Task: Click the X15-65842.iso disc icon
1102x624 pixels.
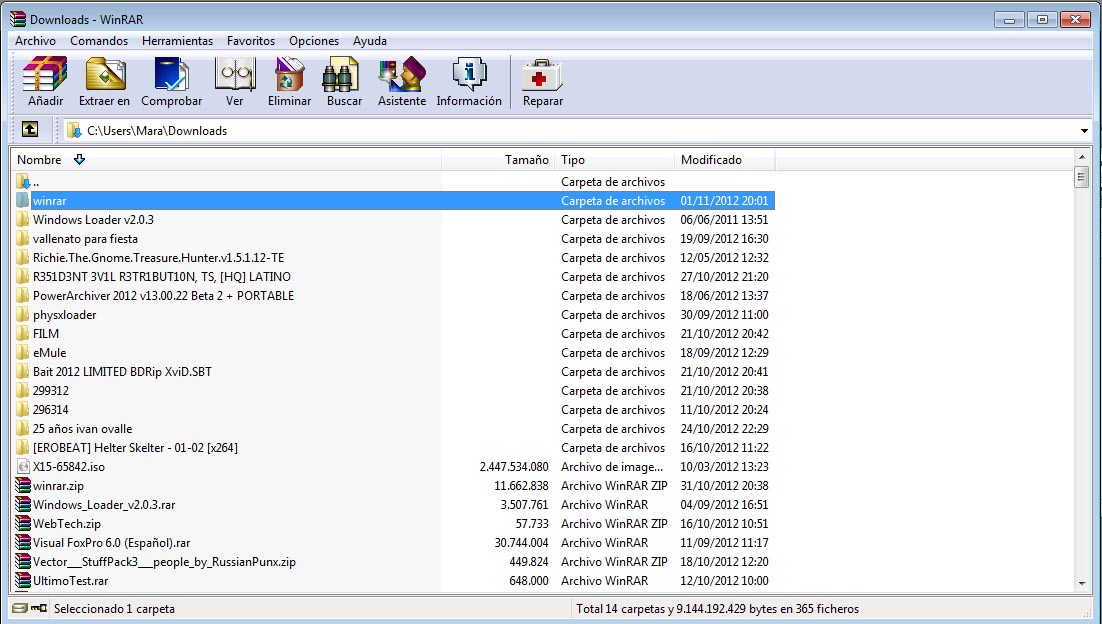Action: [23, 467]
